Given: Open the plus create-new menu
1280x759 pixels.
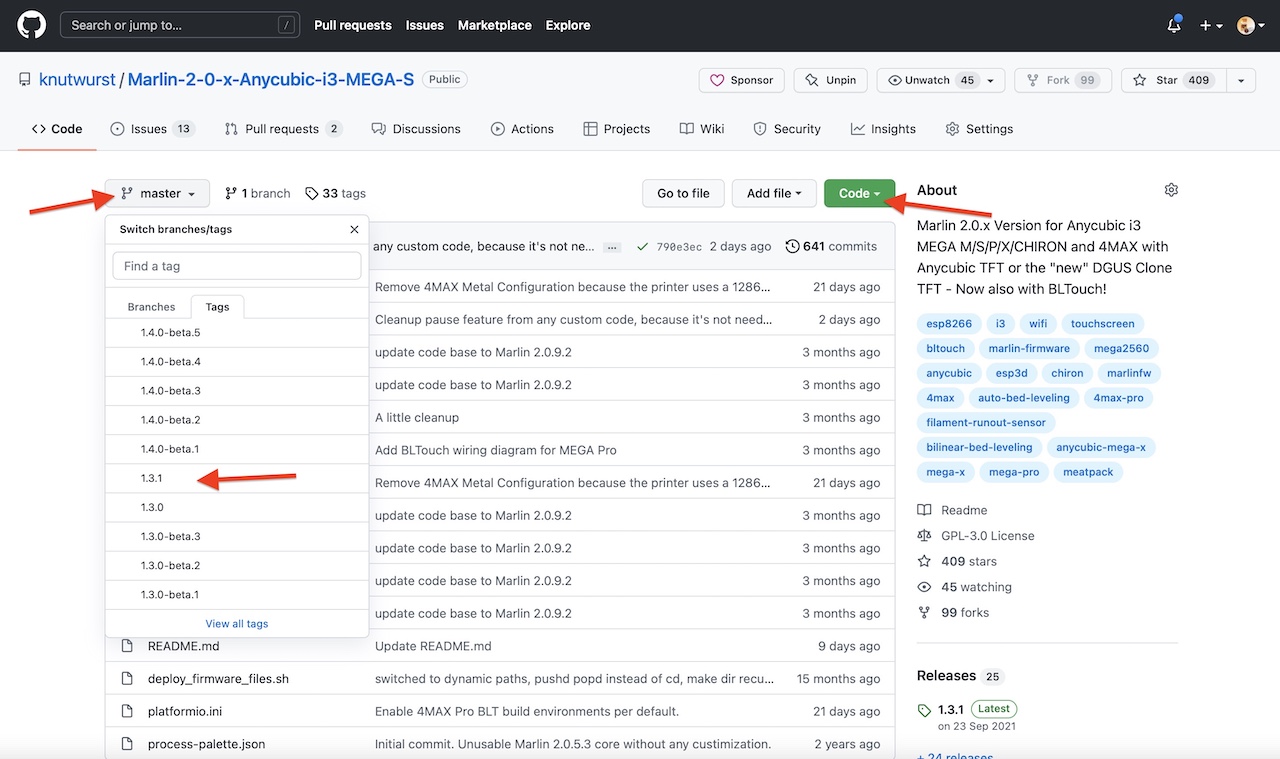Looking at the screenshot, I should click(1210, 26).
